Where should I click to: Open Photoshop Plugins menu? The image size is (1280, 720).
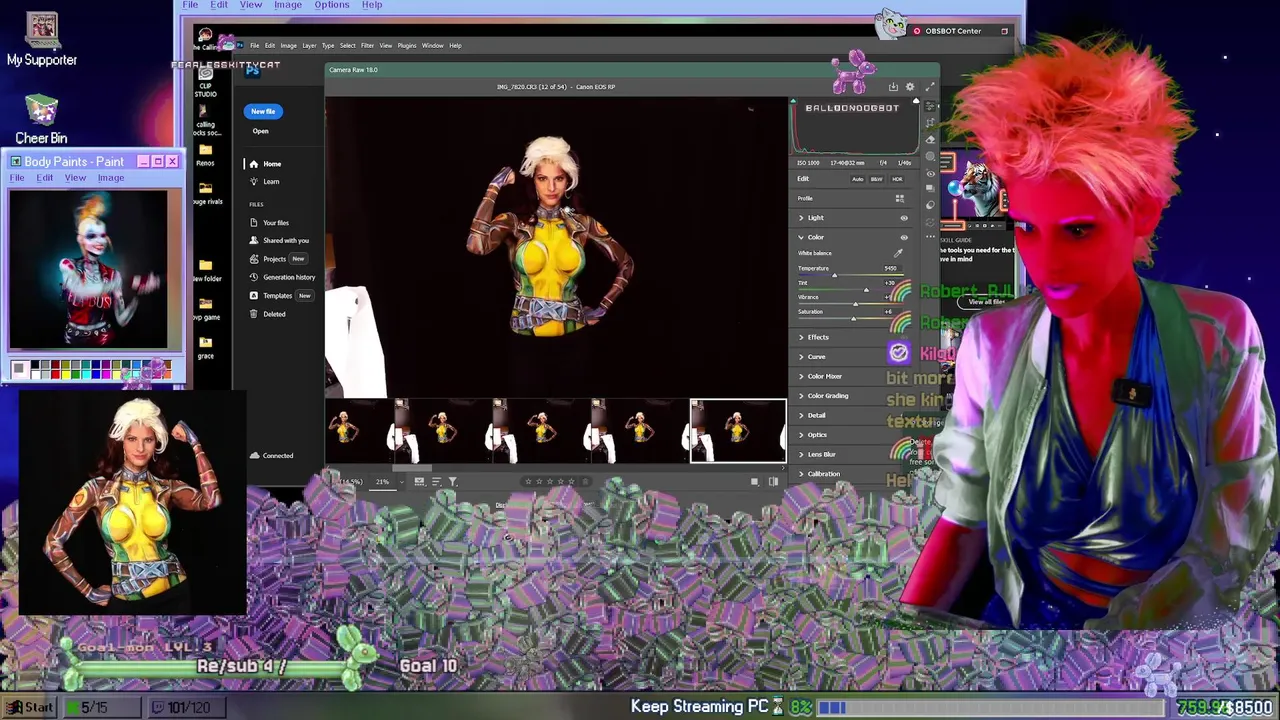(x=407, y=45)
